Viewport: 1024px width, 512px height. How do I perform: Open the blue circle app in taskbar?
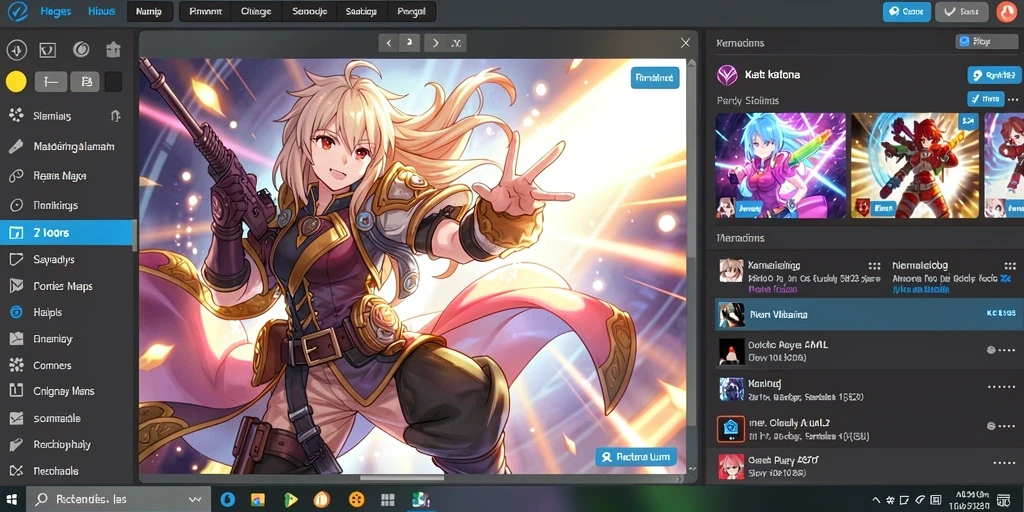(x=227, y=500)
